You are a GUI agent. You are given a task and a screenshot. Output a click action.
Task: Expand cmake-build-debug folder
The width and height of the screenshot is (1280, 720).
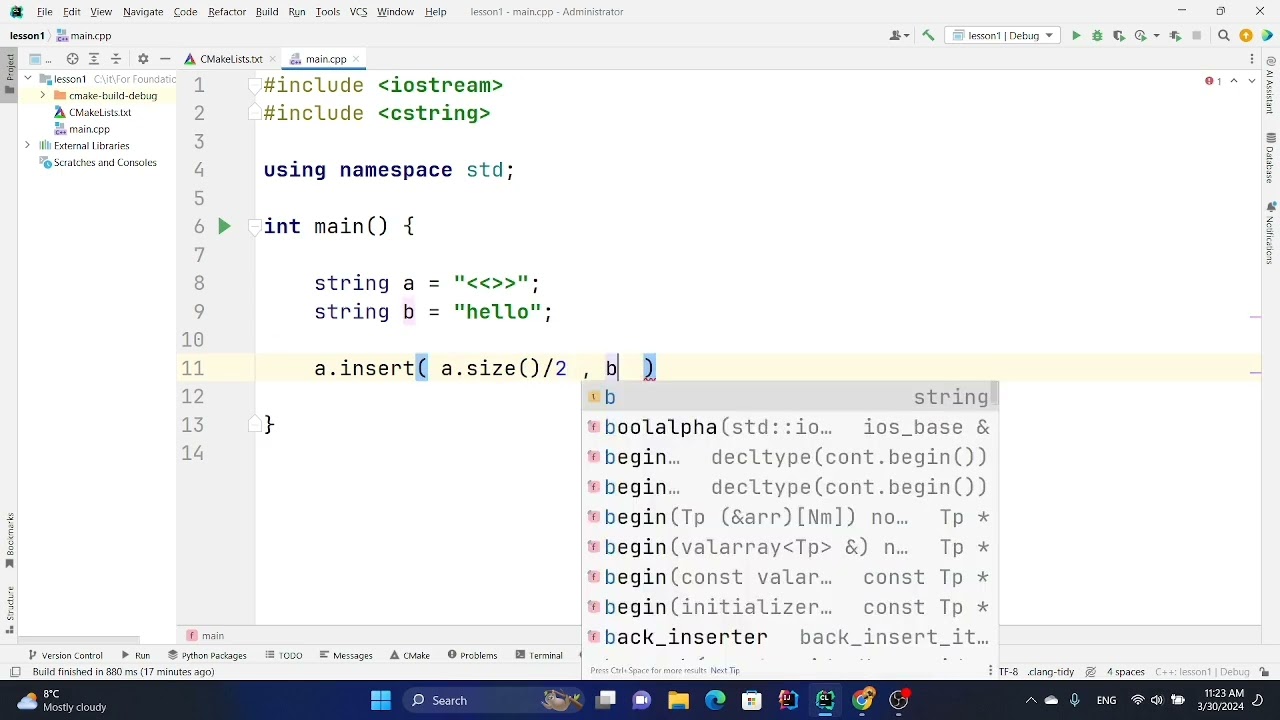pos(43,96)
